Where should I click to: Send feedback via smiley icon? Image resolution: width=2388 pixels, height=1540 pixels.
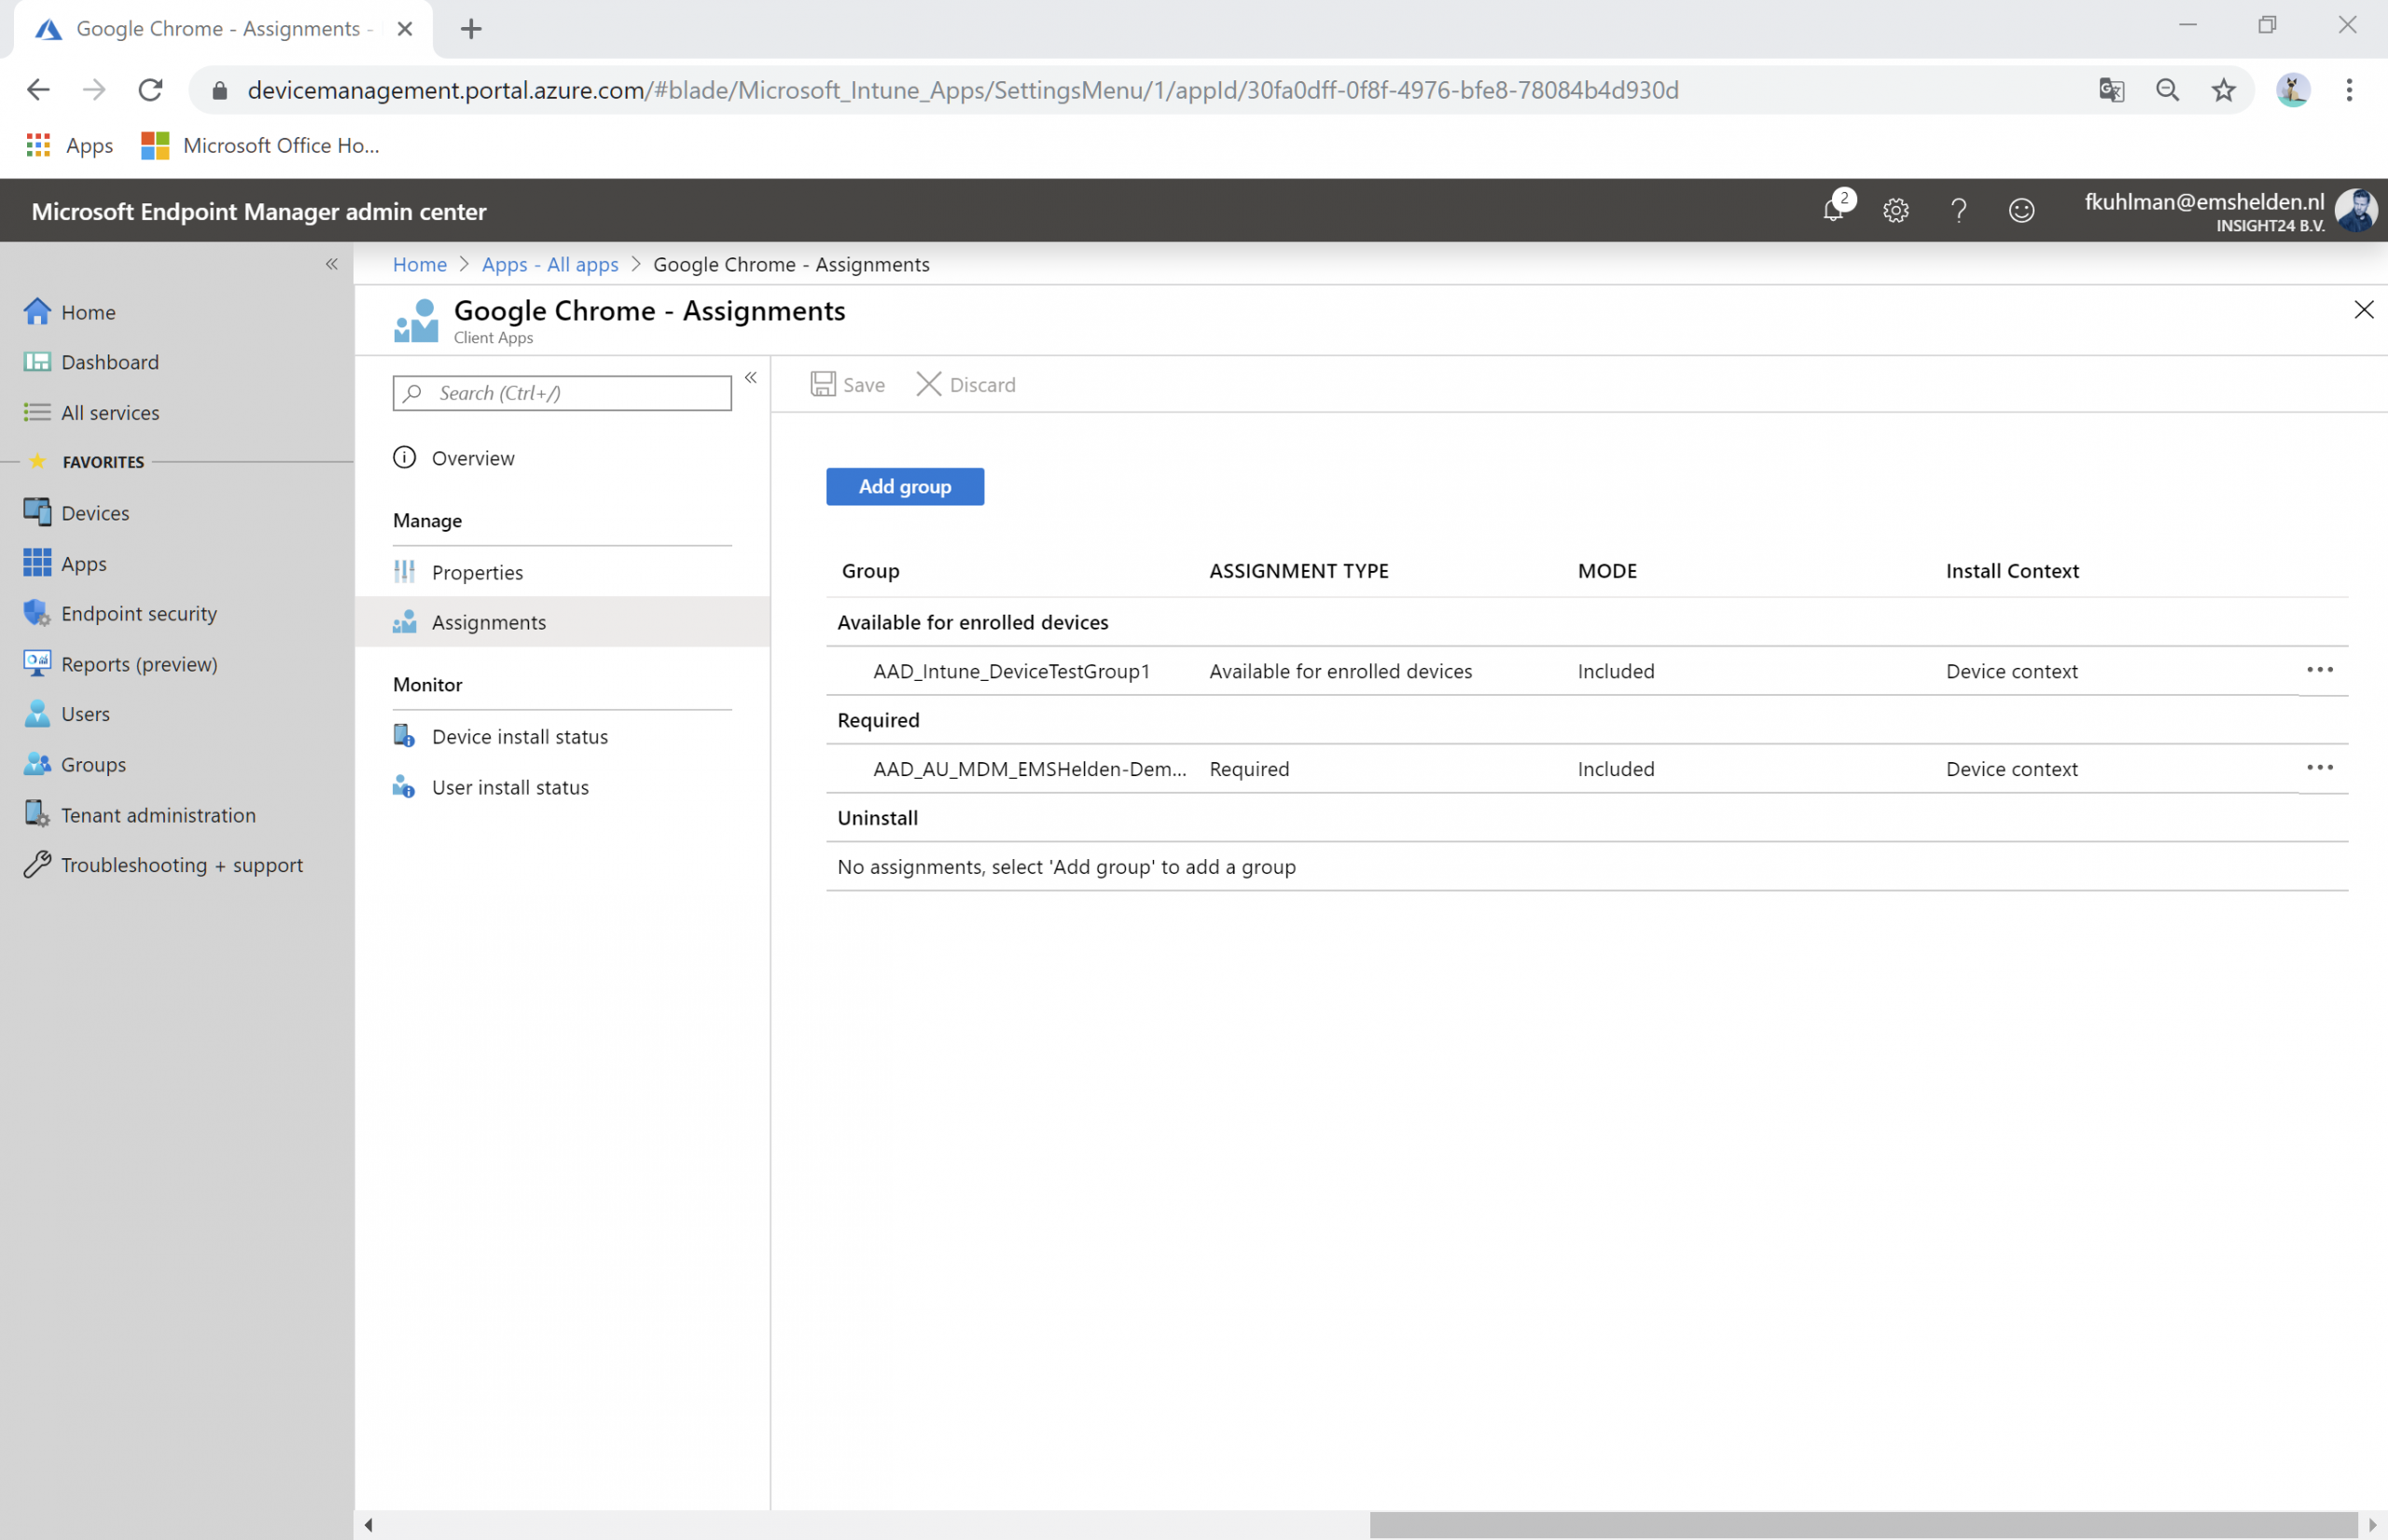[2021, 210]
